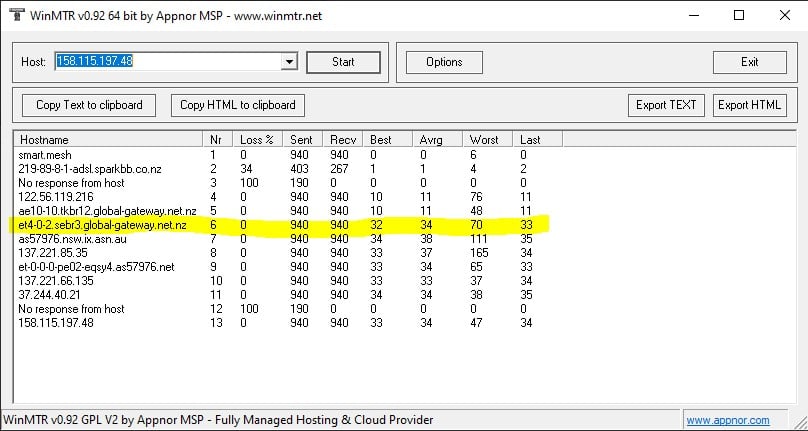808x431 pixels.
Task: Start the trace with Start button
Action: coord(343,62)
